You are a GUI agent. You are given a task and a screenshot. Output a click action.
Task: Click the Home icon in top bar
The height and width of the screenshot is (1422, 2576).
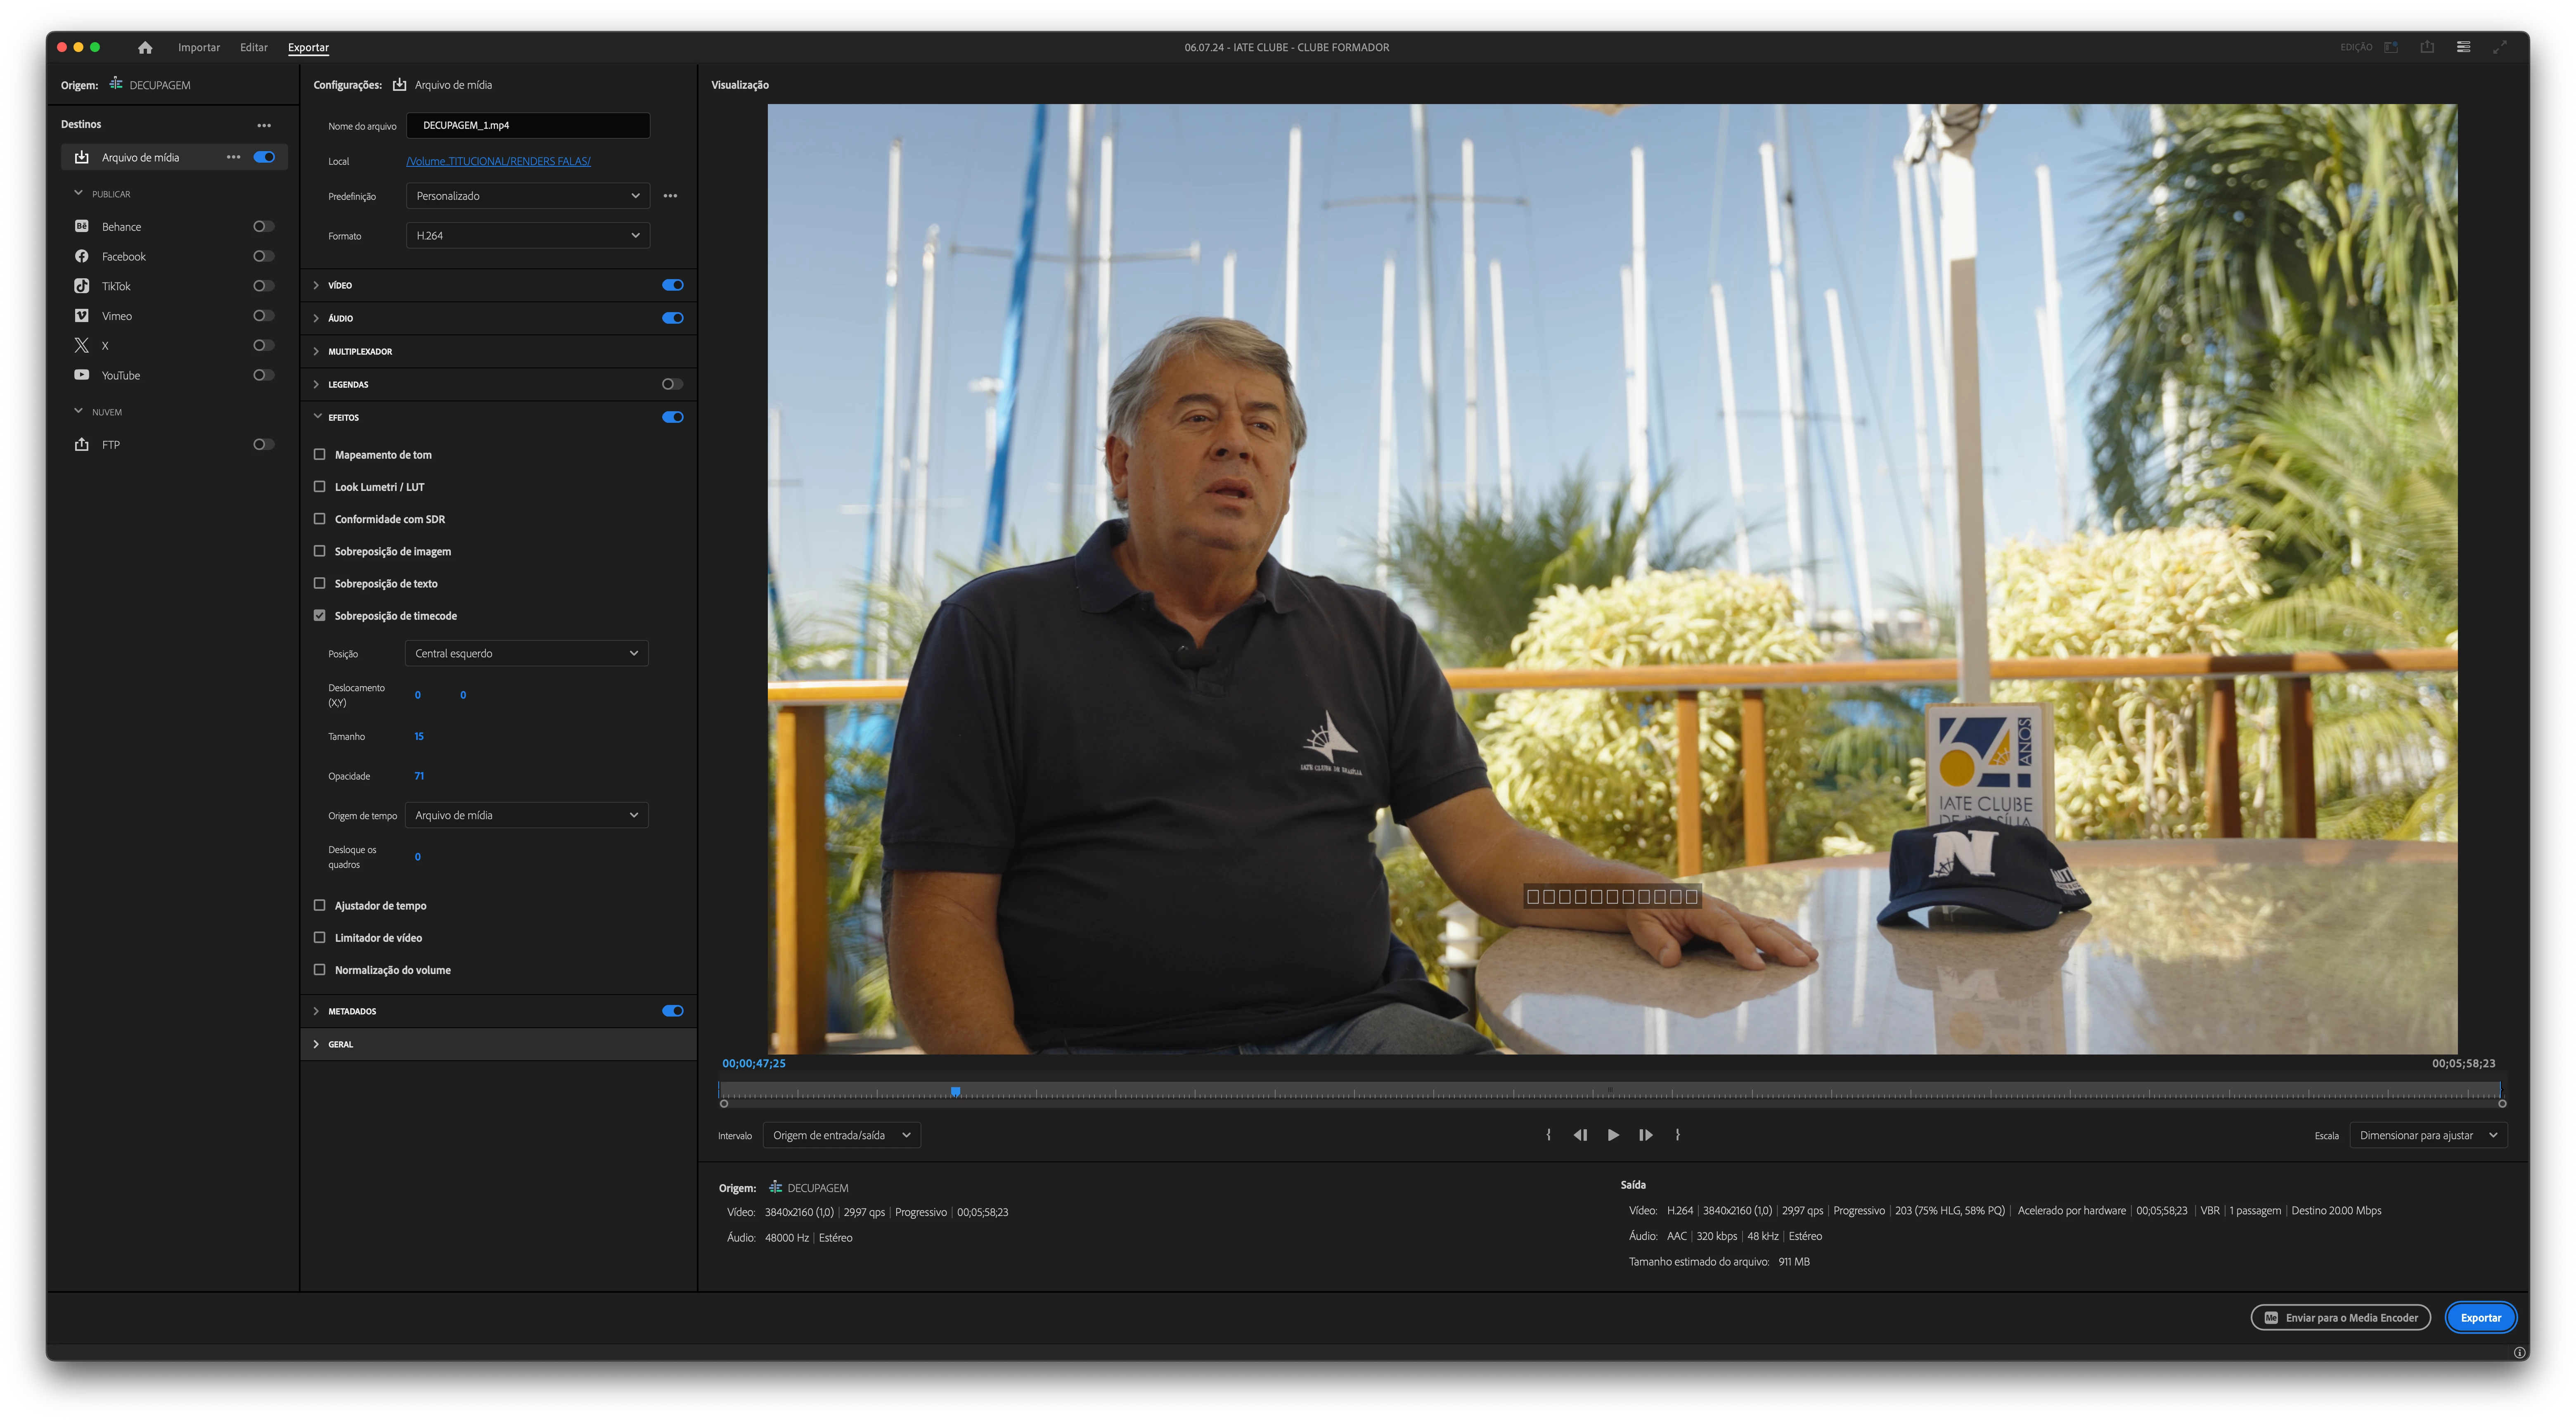[145, 47]
